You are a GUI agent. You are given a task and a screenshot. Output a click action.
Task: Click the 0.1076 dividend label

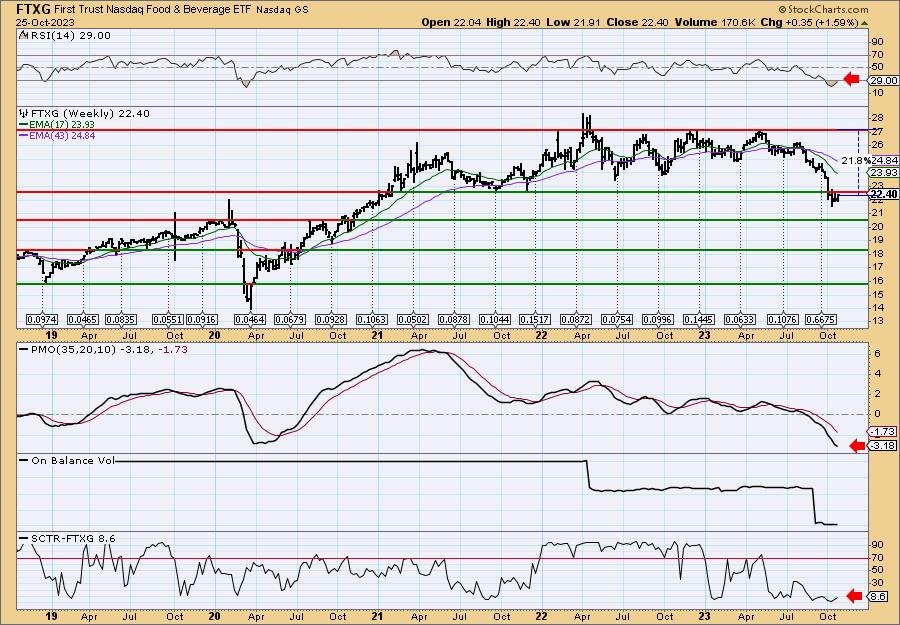[781, 319]
